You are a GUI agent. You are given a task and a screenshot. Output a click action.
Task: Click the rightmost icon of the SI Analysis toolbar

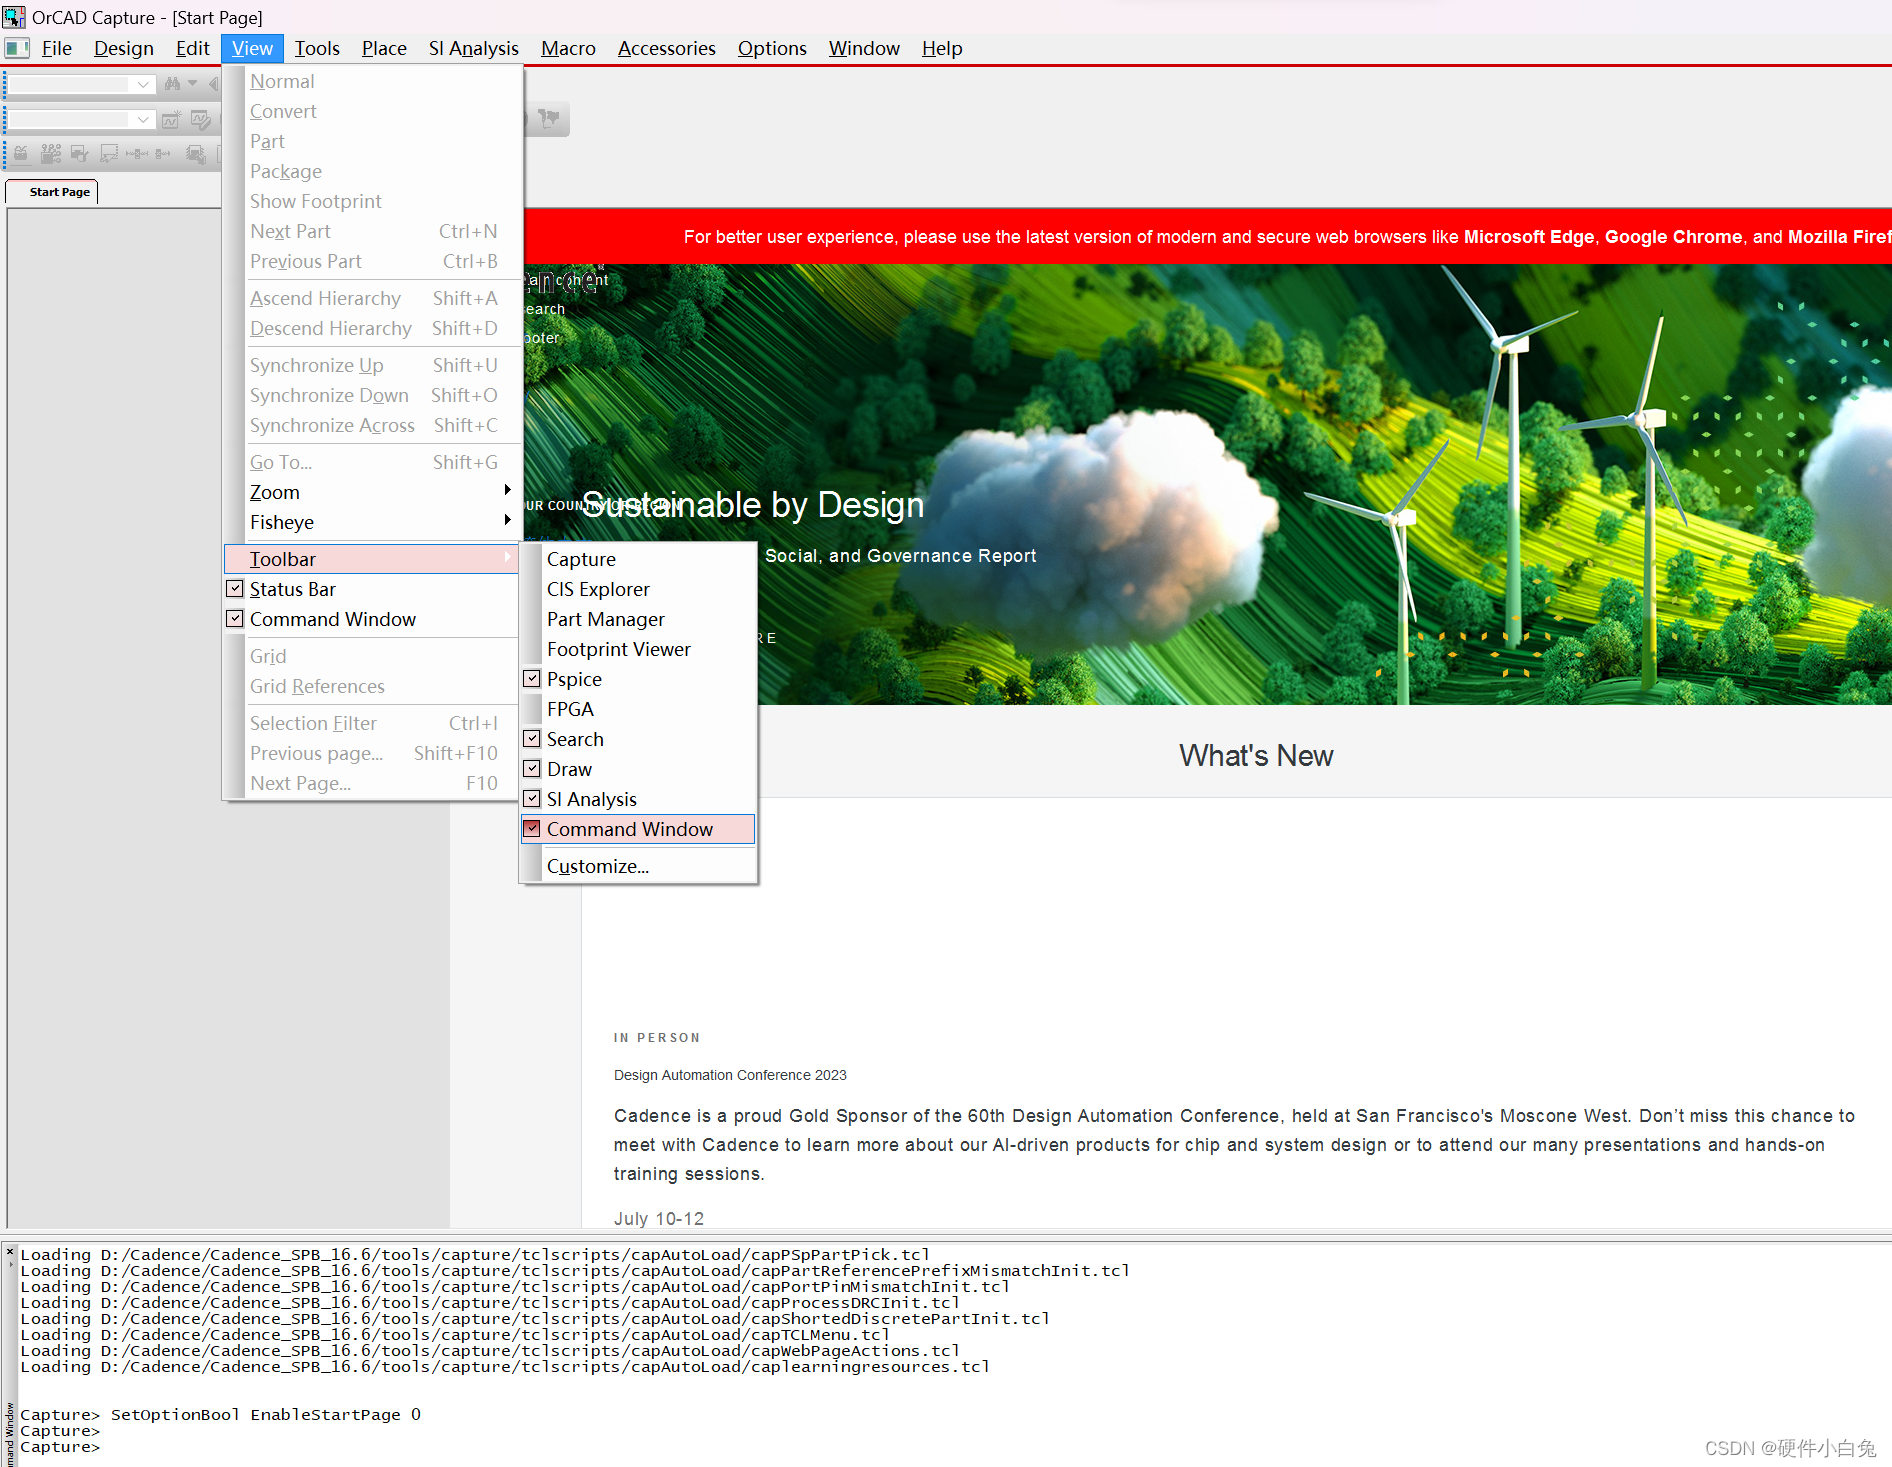pyautogui.click(x=549, y=119)
